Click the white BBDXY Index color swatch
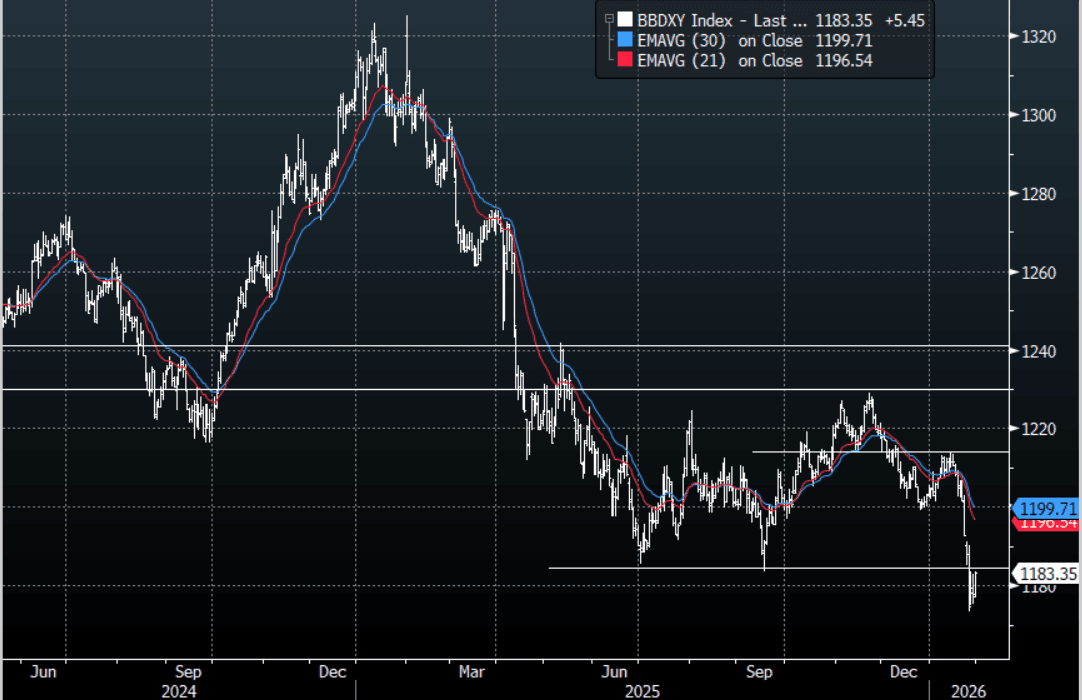This screenshot has height=700, width=1082. coord(624,18)
